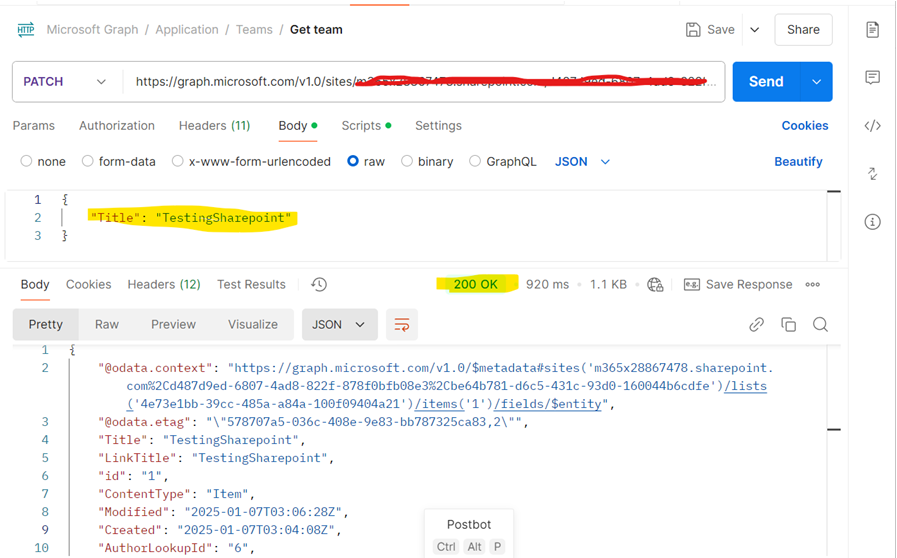Click the "ContentType": "Item" response line
This screenshot has width=897, height=558.
pyautogui.click(x=176, y=493)
